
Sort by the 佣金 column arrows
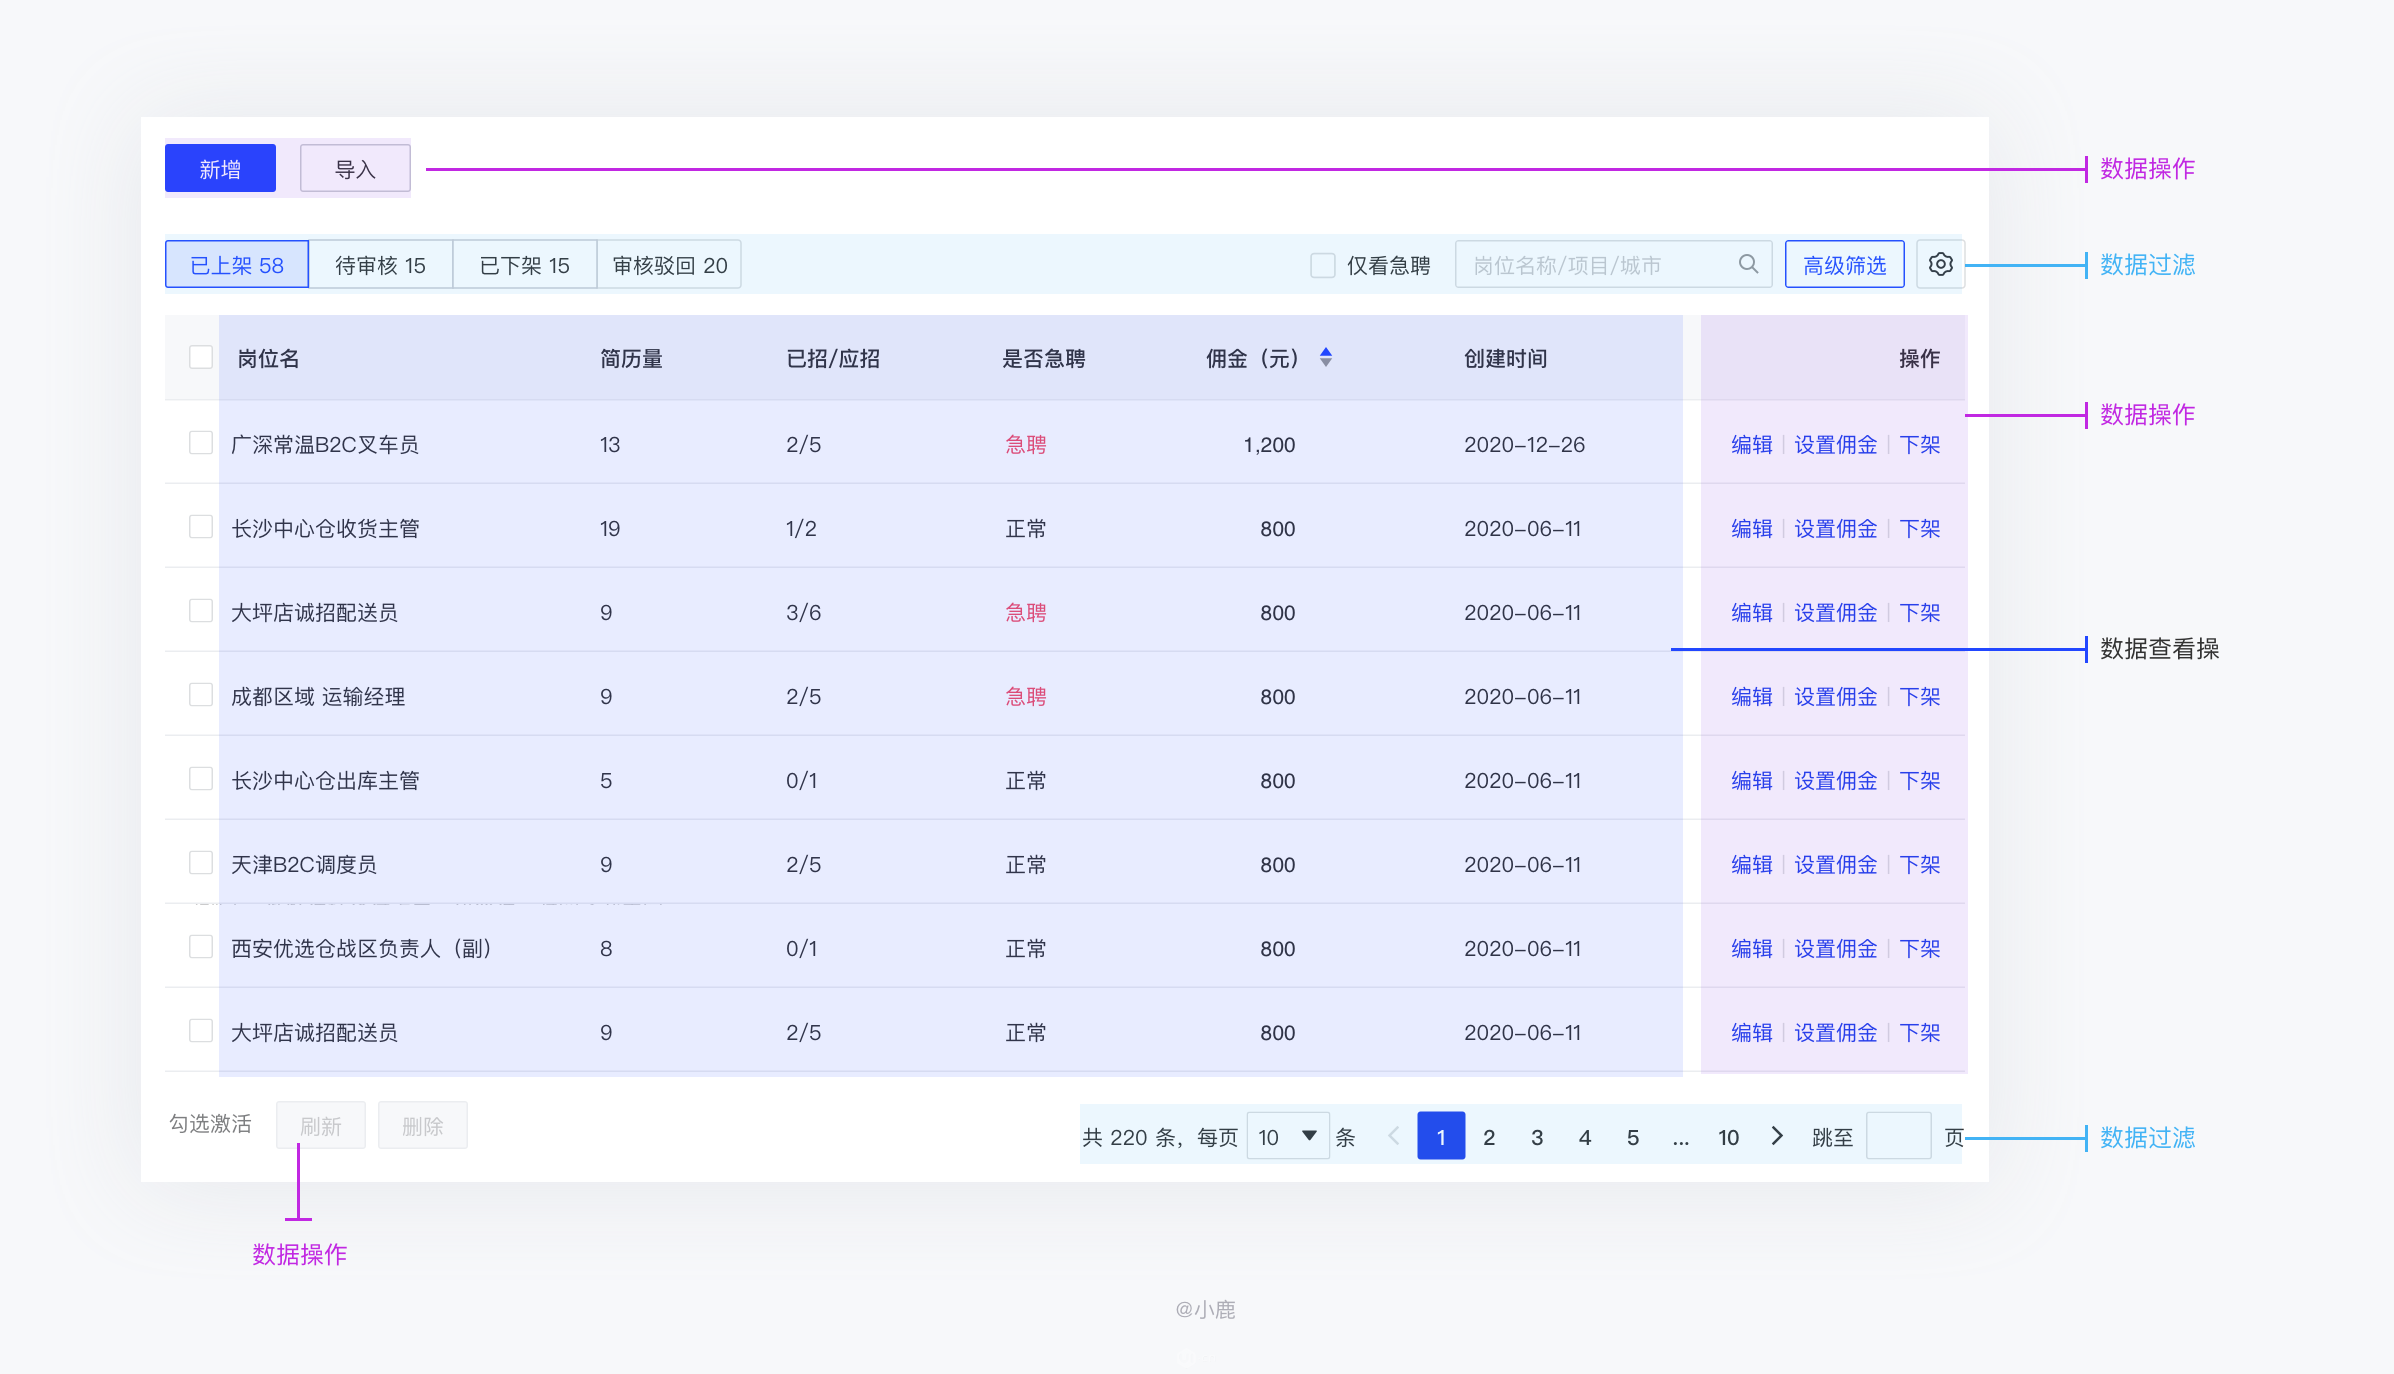(x=1326, y=358)
